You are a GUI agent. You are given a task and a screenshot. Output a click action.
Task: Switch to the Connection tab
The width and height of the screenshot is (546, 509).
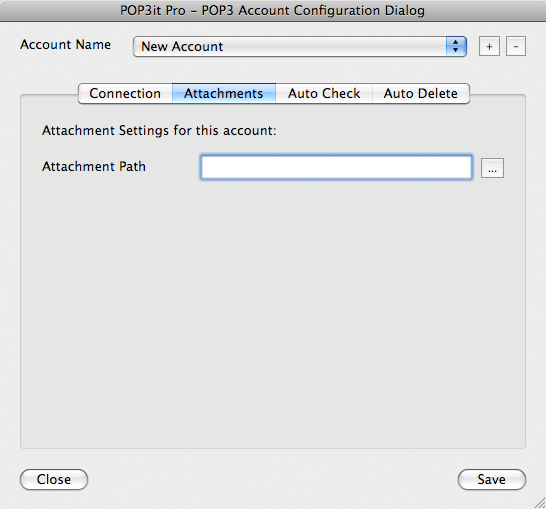tap(125, 93)
